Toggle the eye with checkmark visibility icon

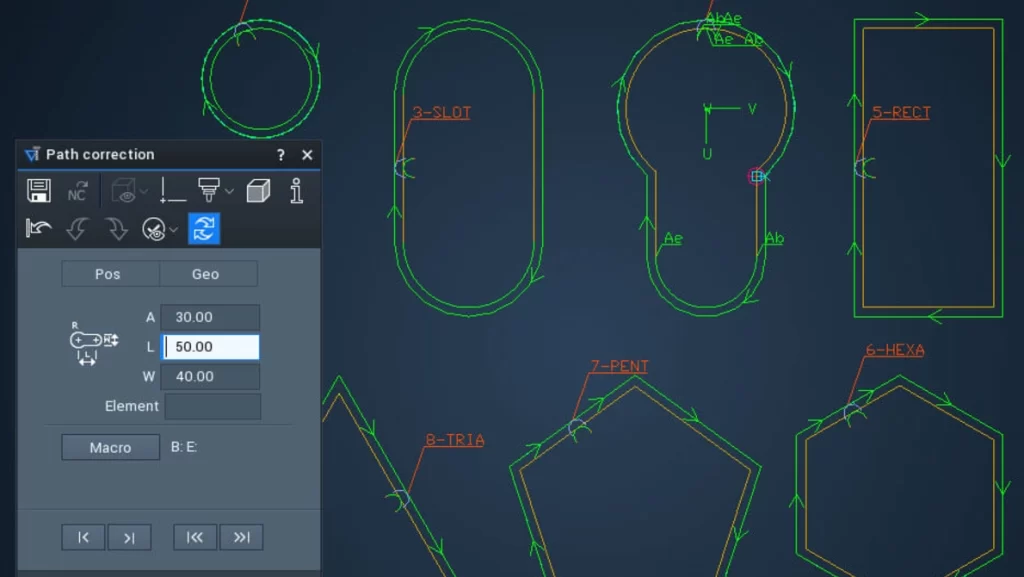[154, 229]
